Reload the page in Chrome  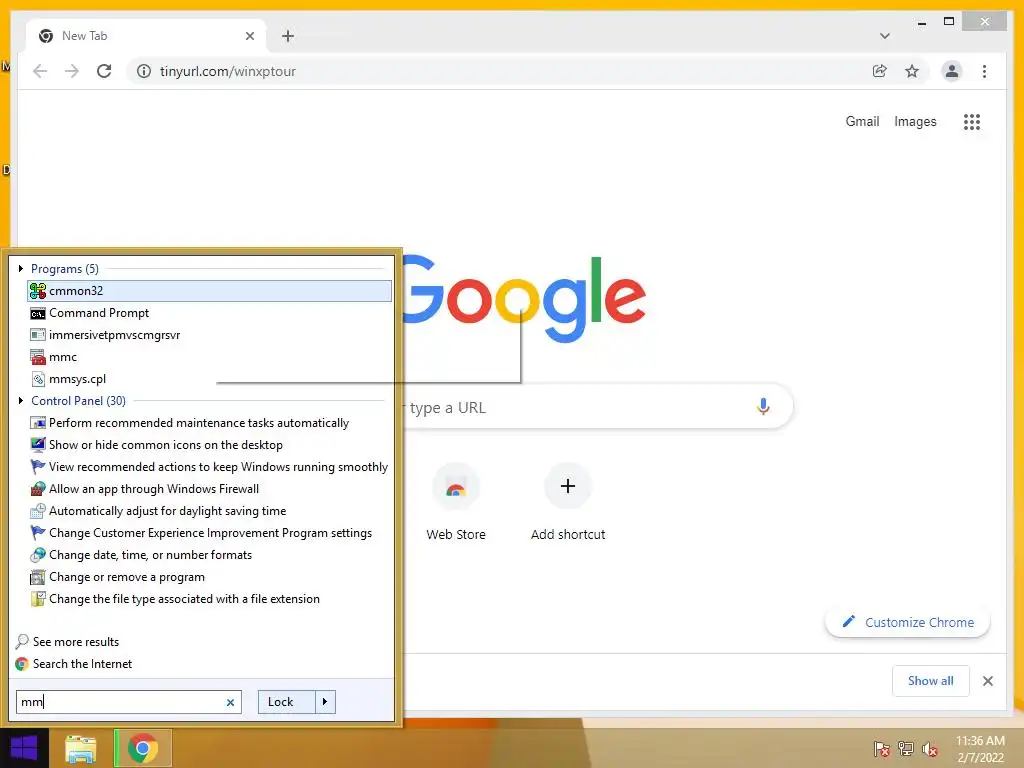[x=104, y=71]
